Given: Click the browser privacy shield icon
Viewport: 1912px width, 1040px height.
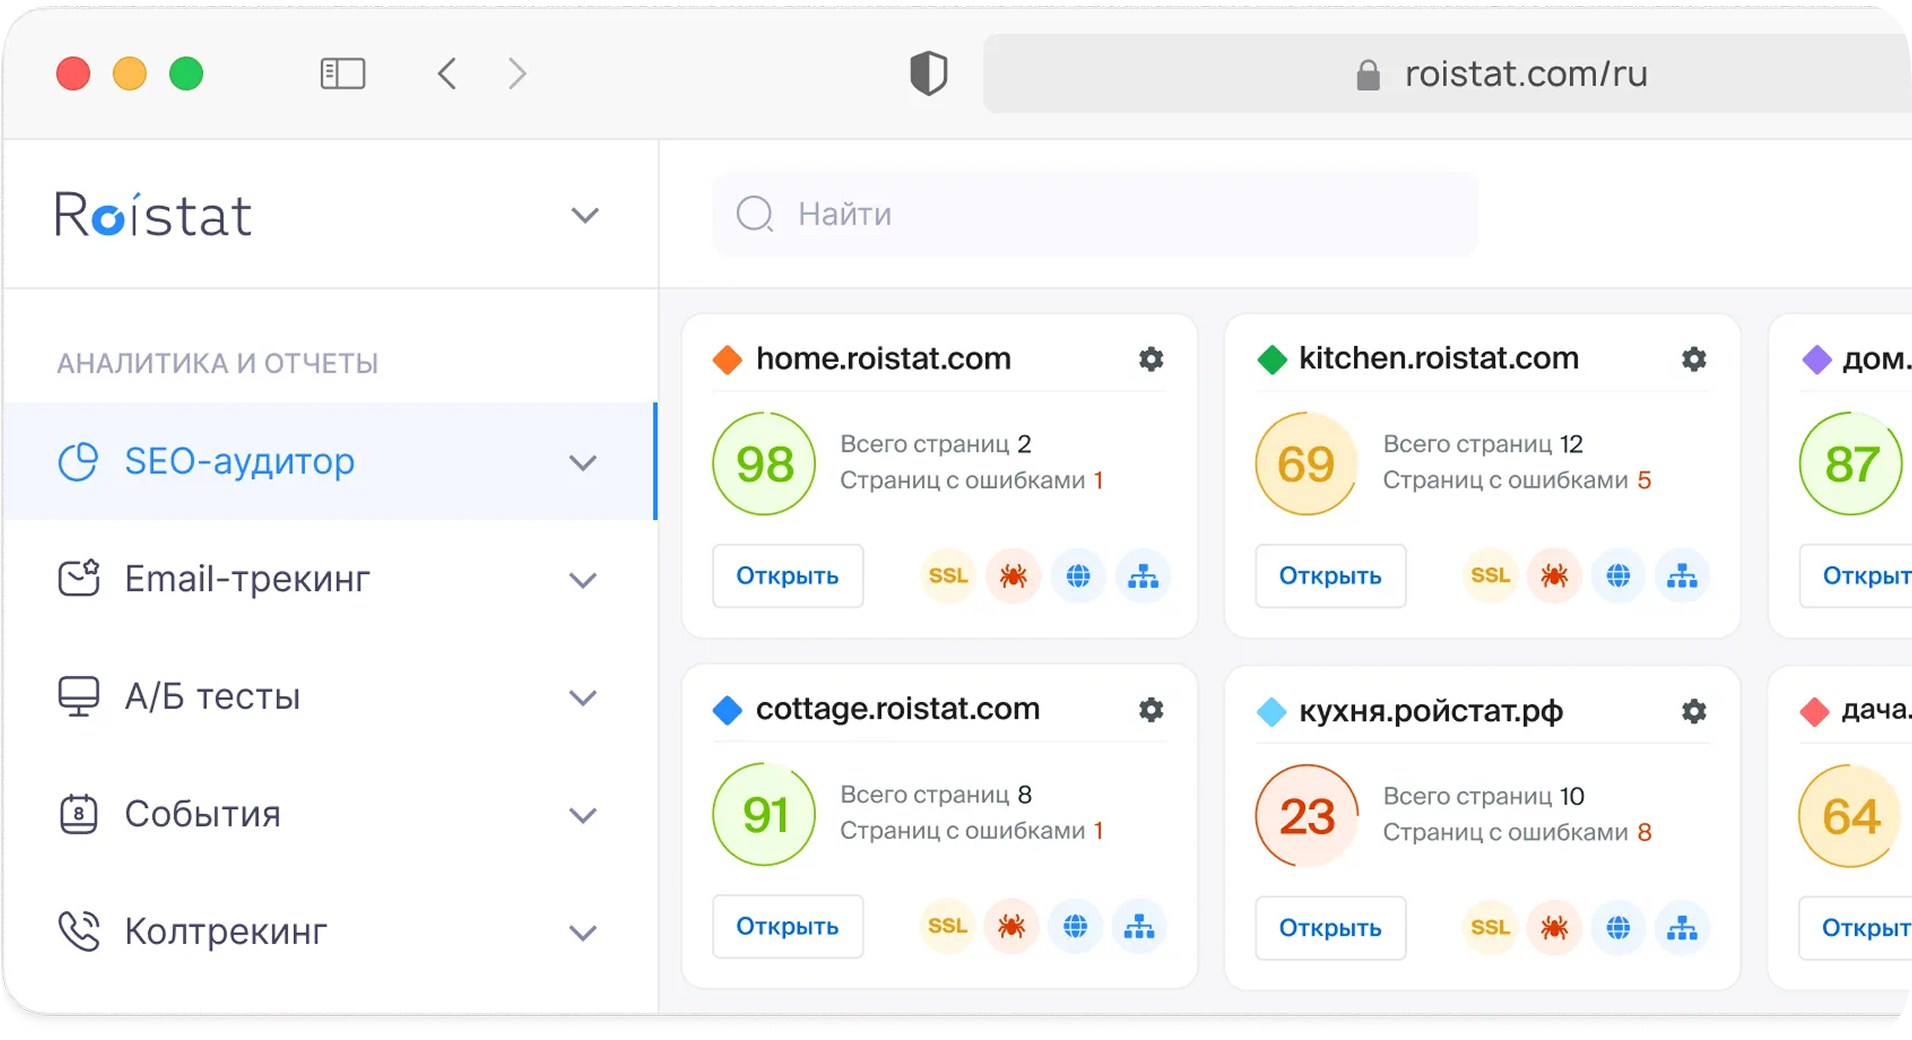Looking at the screenshot, I should point(928,74).
